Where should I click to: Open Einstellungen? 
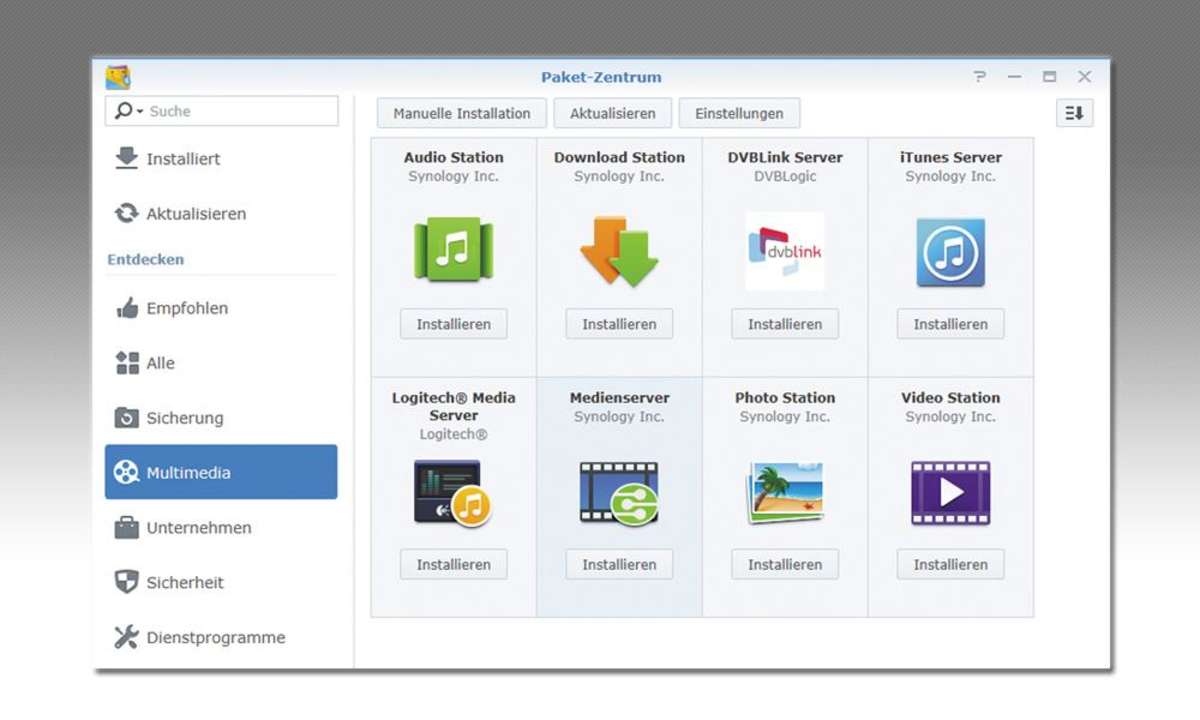(739, 113)
